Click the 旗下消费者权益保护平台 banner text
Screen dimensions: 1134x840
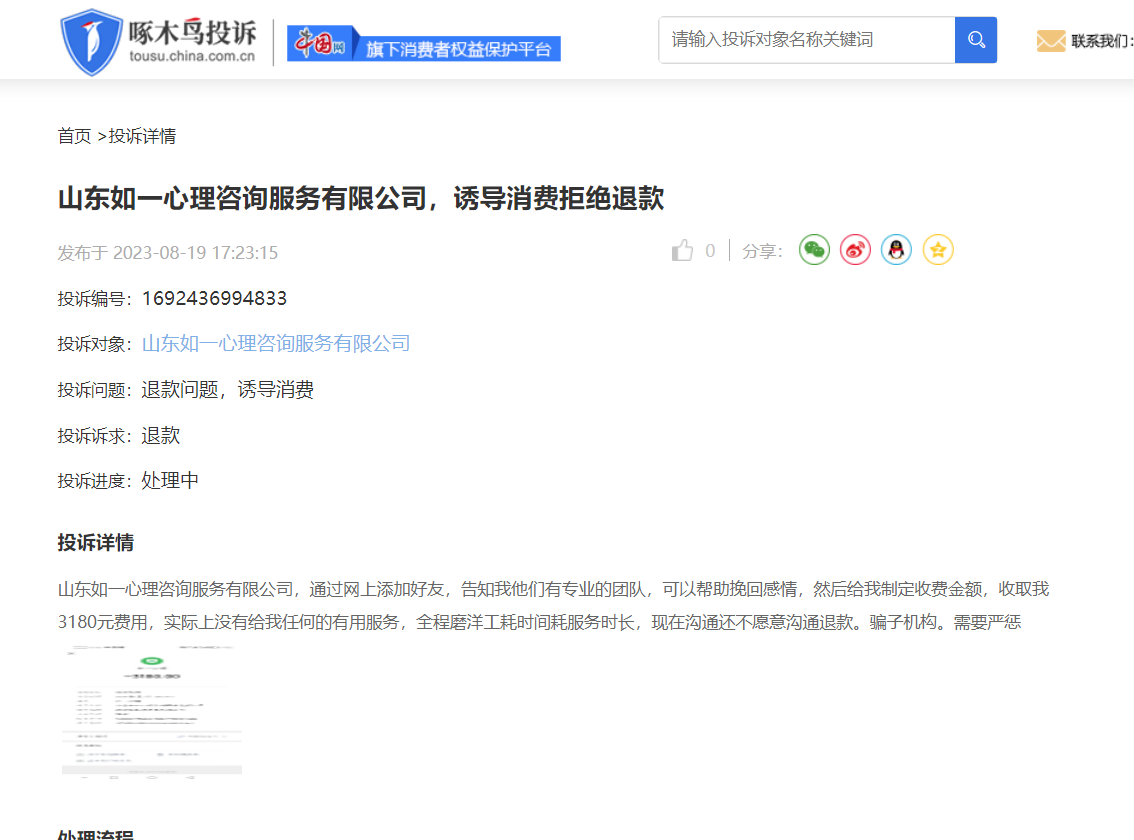point(459,49)
